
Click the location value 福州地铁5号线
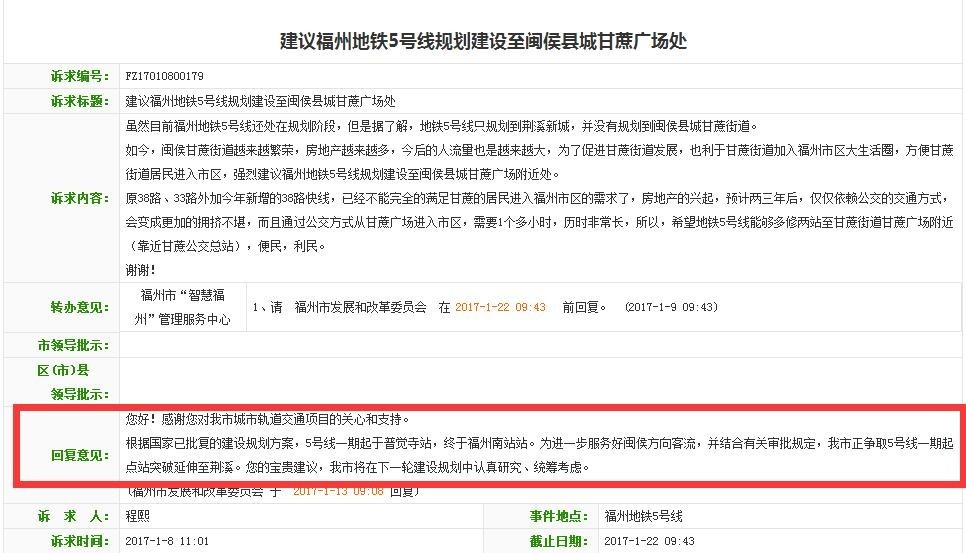coord(643,516)
